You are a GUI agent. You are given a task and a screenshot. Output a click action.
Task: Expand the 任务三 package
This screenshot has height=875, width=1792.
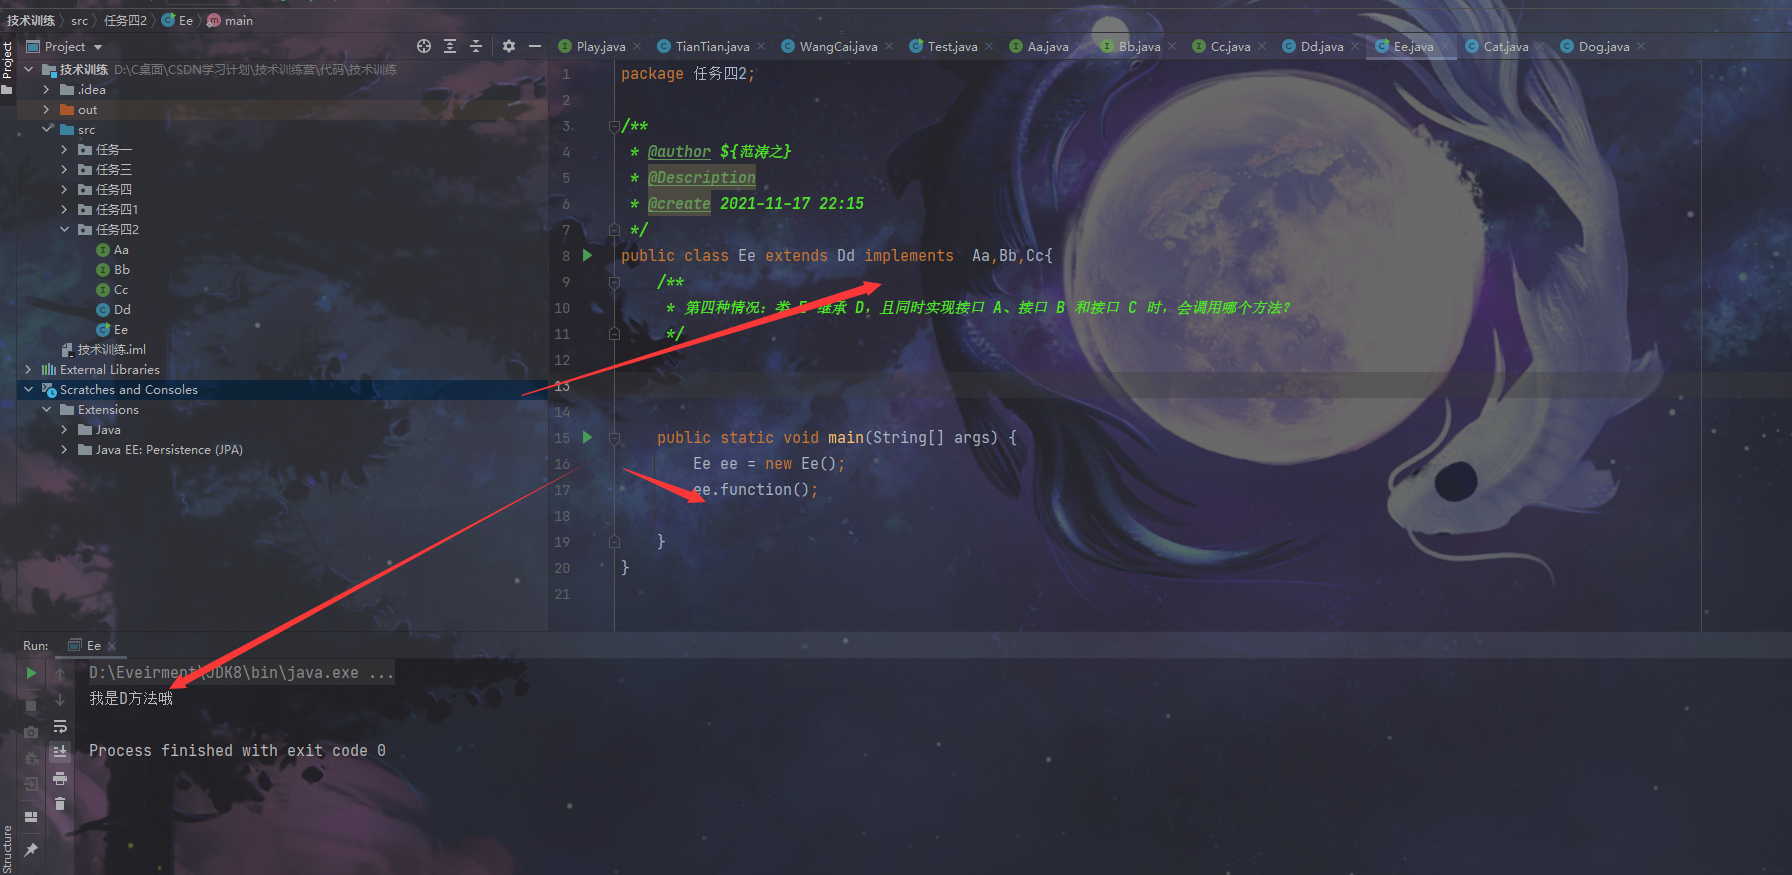[64, 169]
